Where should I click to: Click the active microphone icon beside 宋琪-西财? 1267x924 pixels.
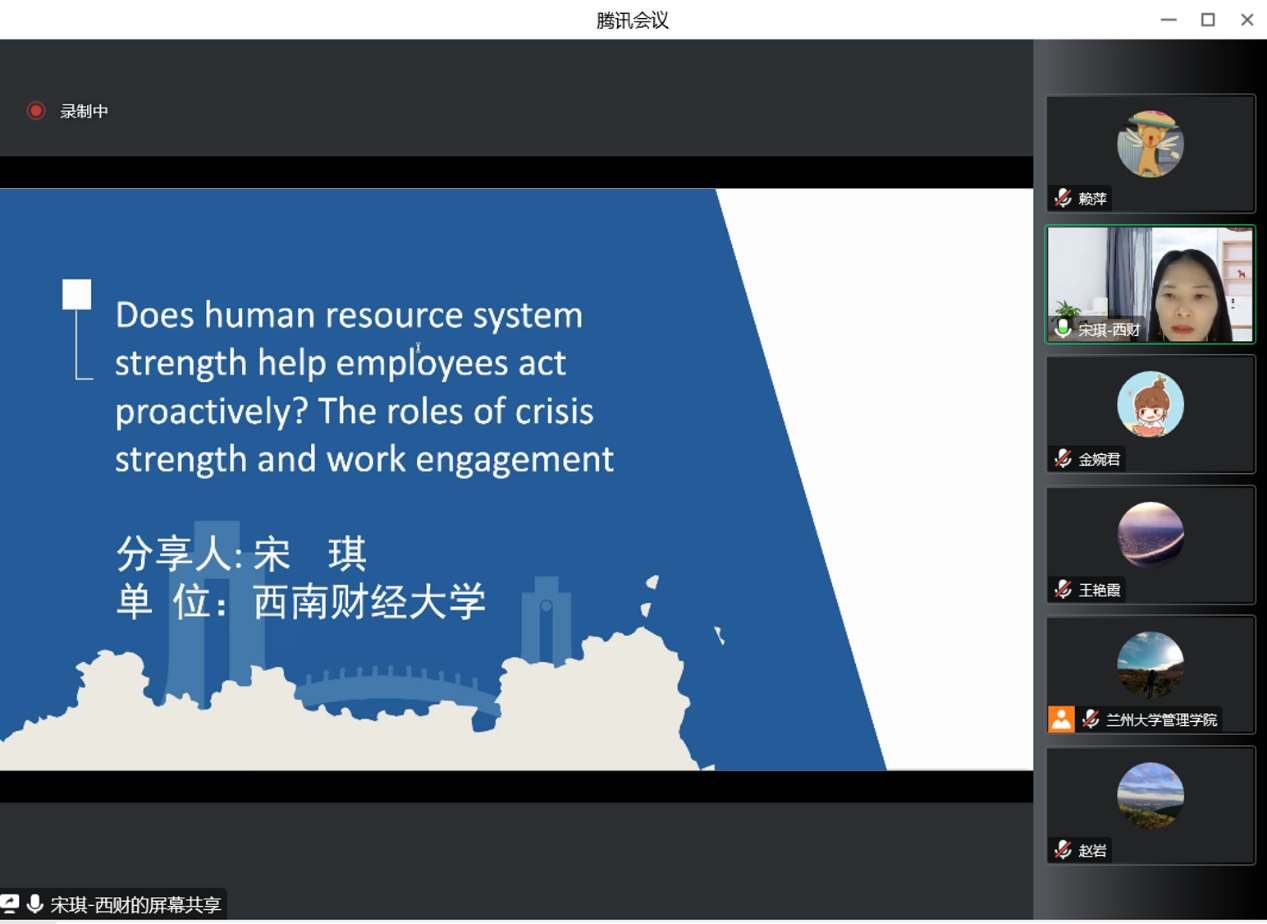click(x=1063, y=329)
